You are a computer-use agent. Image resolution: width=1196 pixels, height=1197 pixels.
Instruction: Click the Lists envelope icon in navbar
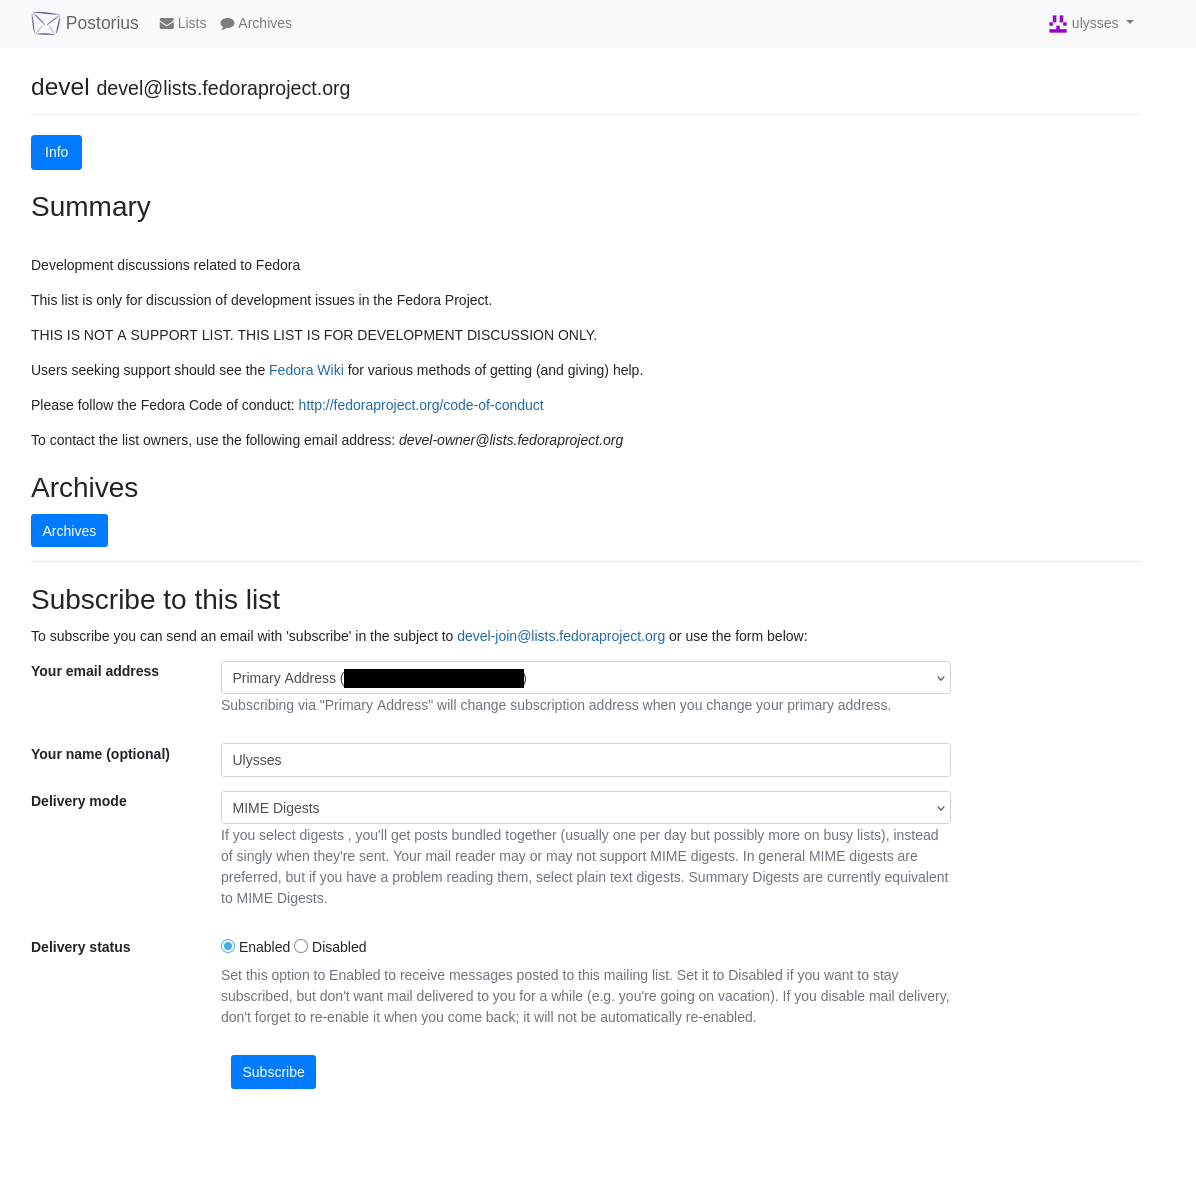(x=166, y=24)
